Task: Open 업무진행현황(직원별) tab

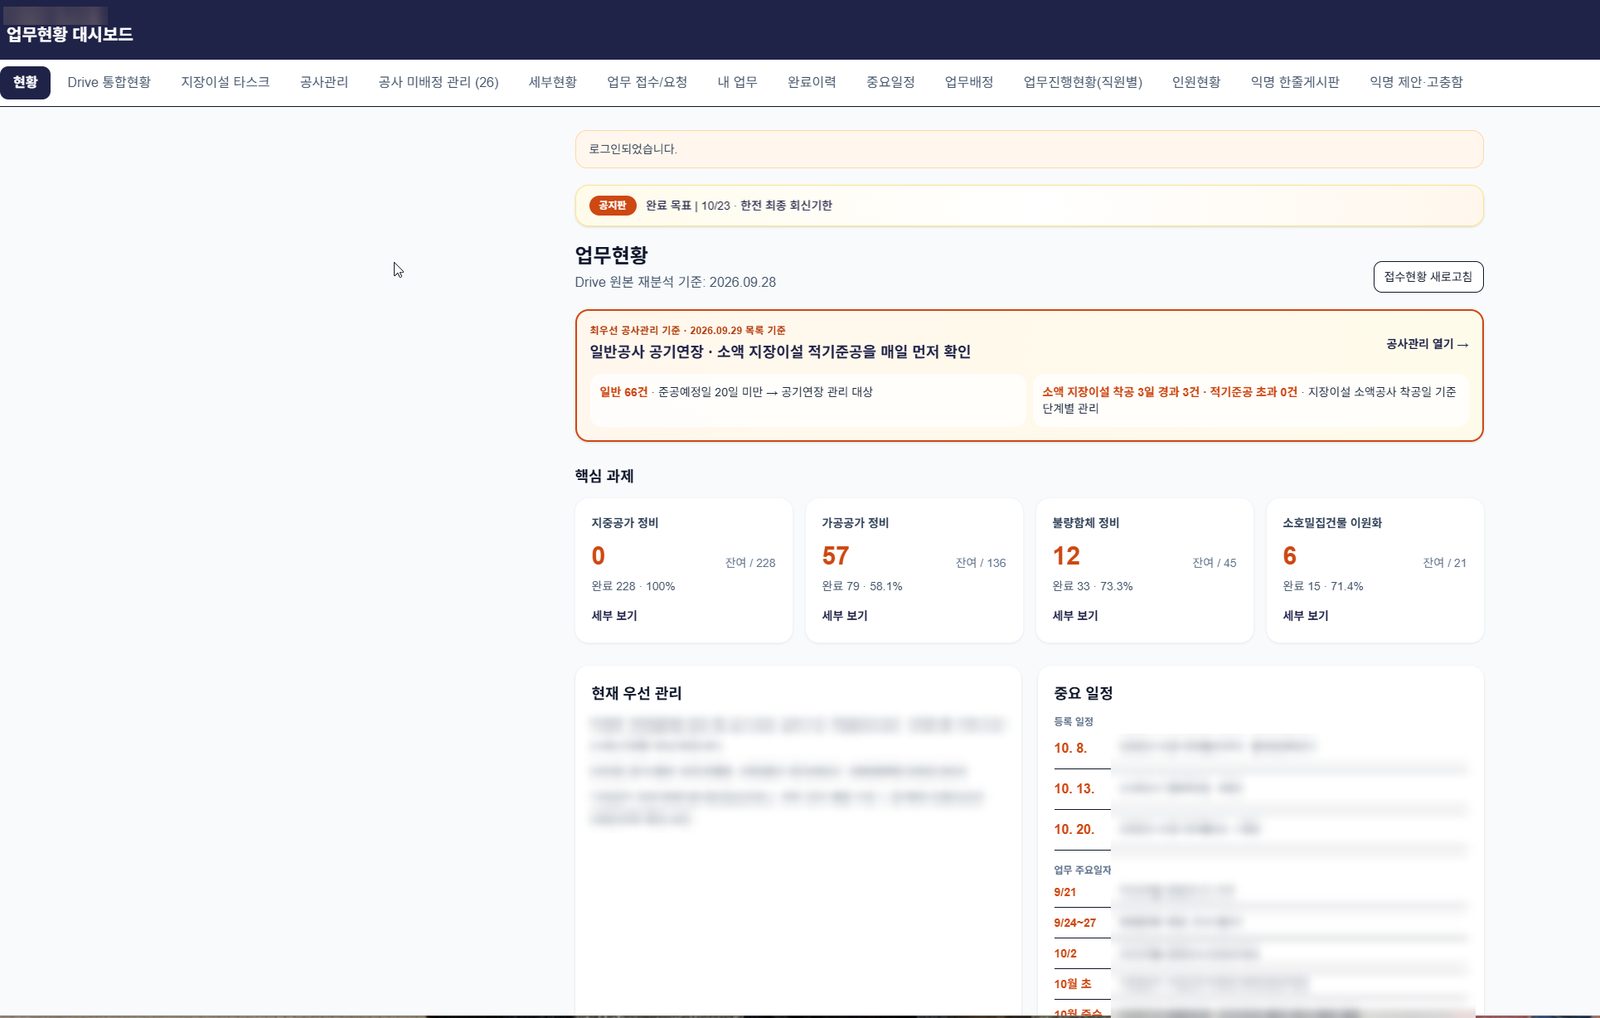Action: 1083,82
